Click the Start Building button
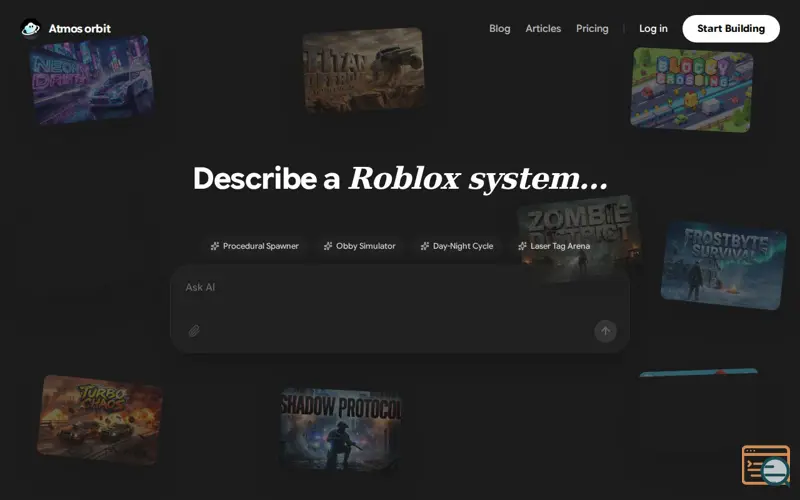Image resolution: width=800 pixels, height=500 pixels. point(731,29)
